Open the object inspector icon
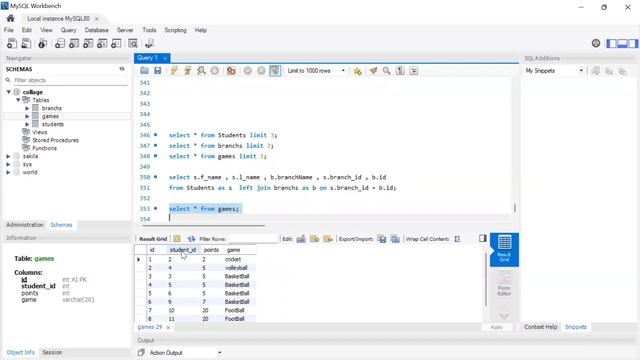Viewport: 640px width, 360px height. [42, 43]
